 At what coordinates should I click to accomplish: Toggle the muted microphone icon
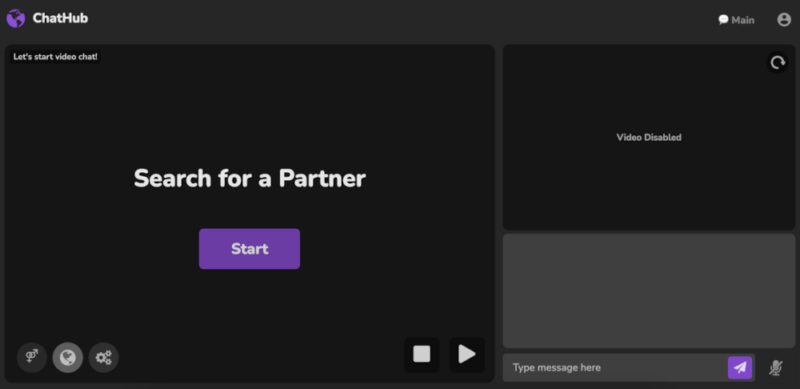(x=776, y=368)
